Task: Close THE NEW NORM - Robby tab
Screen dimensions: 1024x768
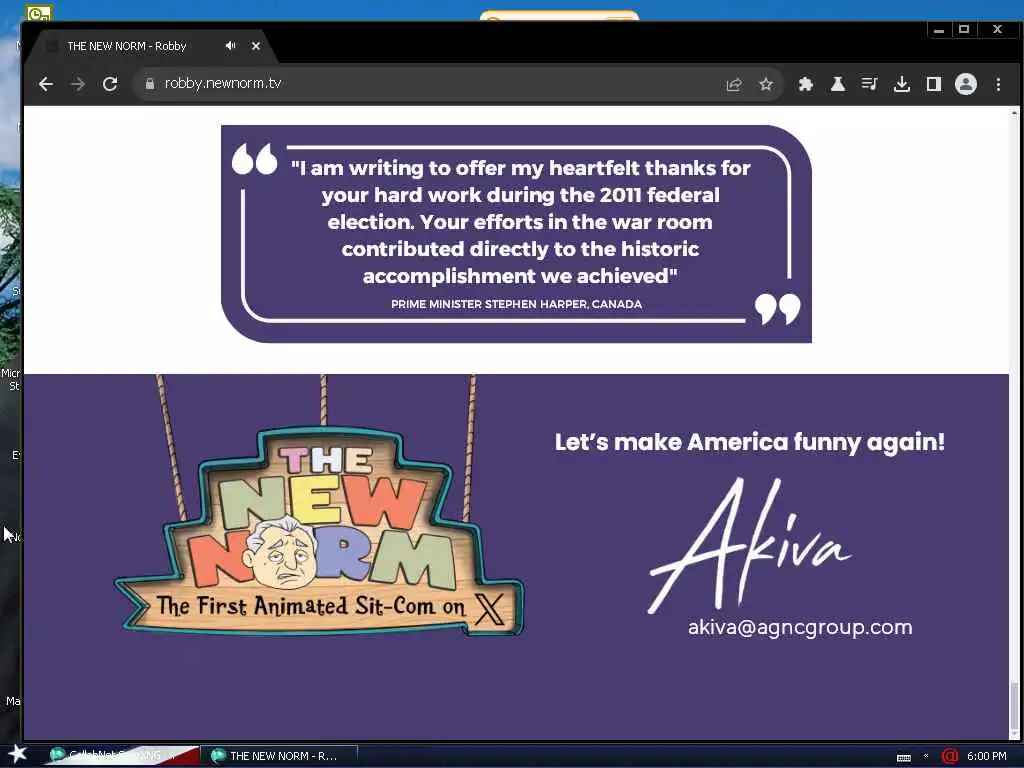Action: (256, 46)
